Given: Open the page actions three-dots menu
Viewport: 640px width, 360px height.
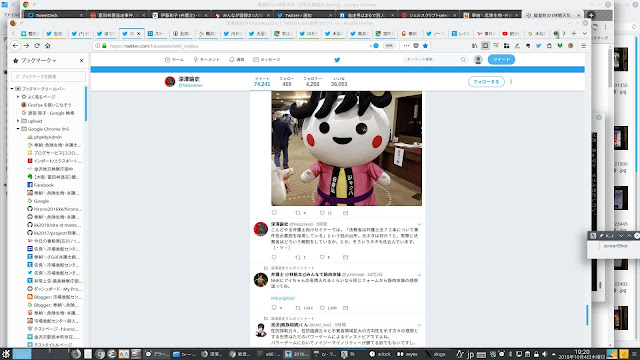Looking at the screenshot, I should tap(406, 46).
